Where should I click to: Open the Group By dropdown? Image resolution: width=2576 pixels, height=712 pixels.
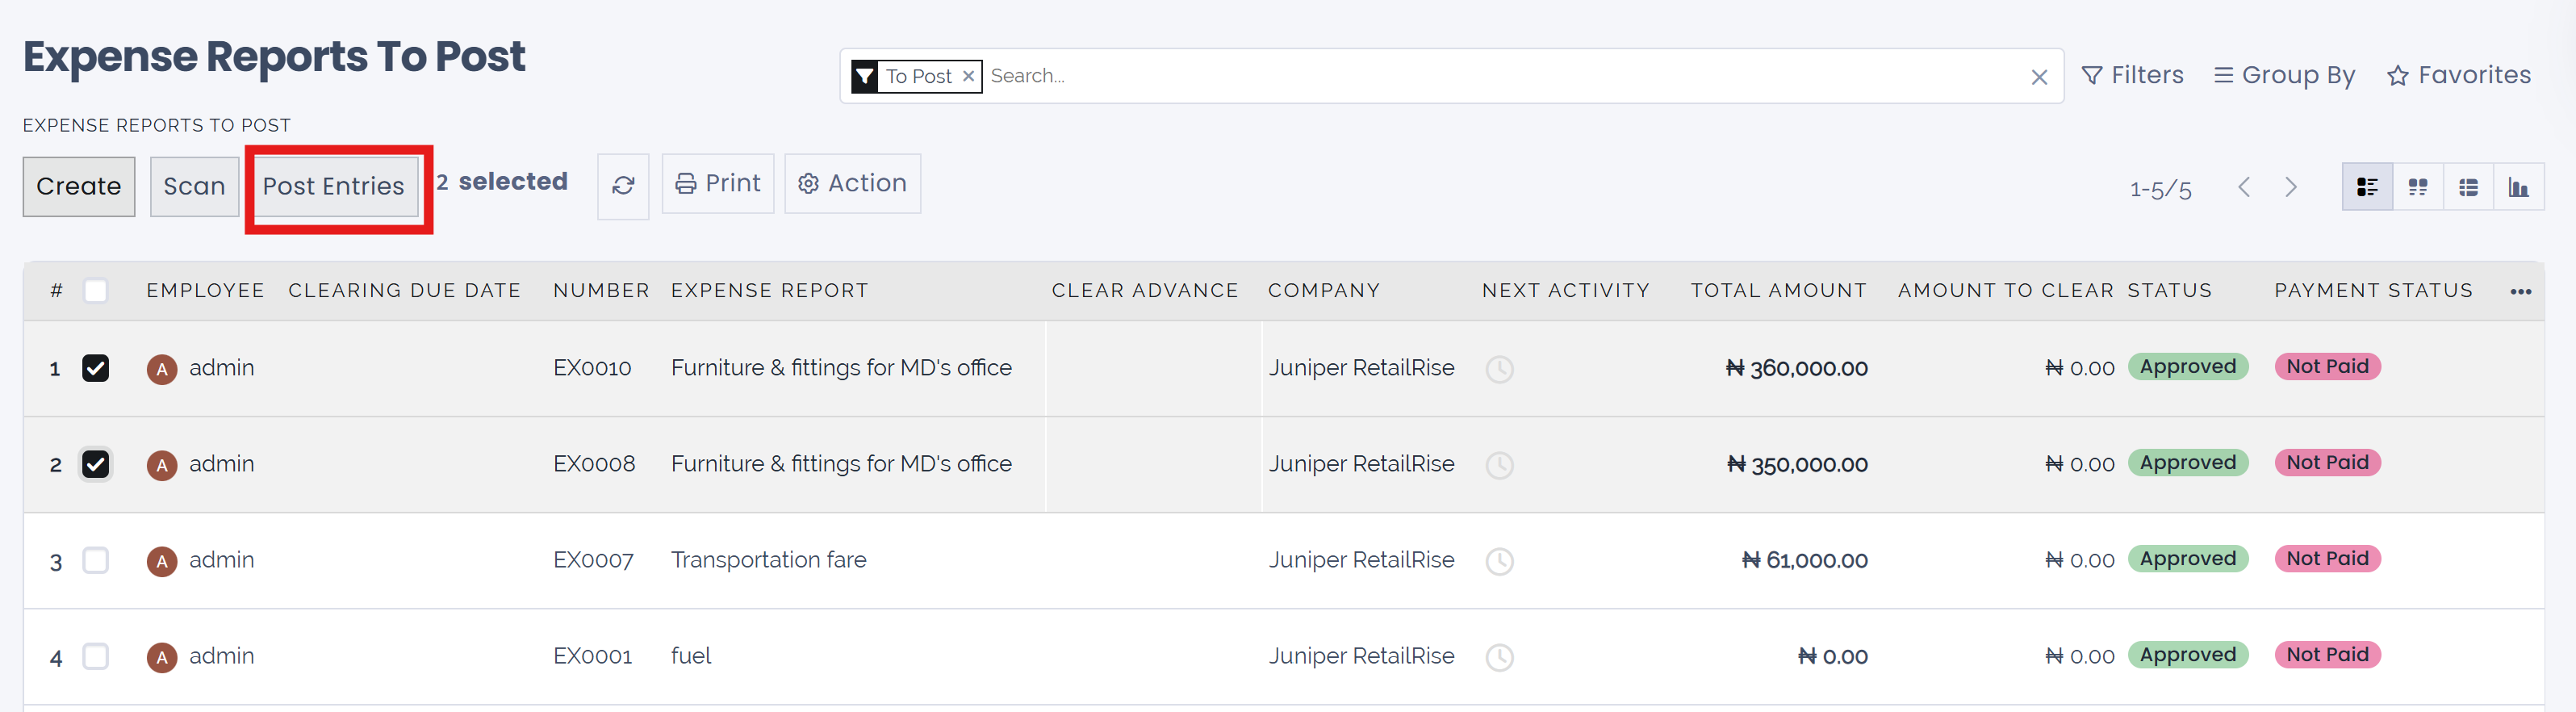click(x=2284, y=75)
